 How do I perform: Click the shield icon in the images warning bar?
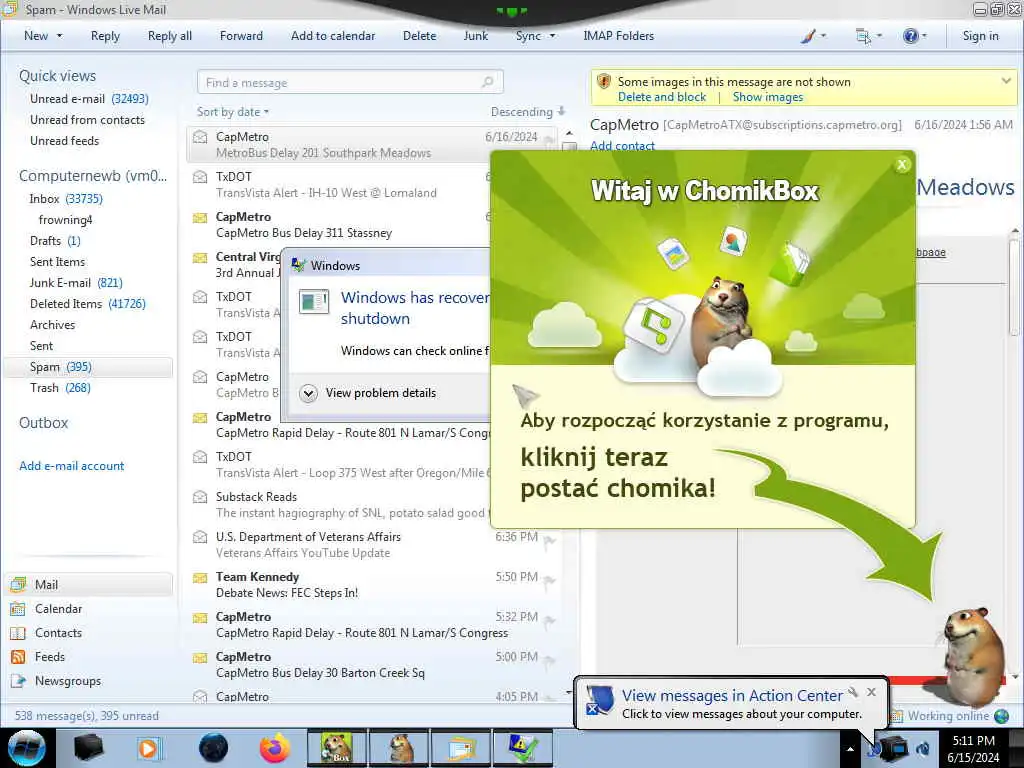point(604,82)
